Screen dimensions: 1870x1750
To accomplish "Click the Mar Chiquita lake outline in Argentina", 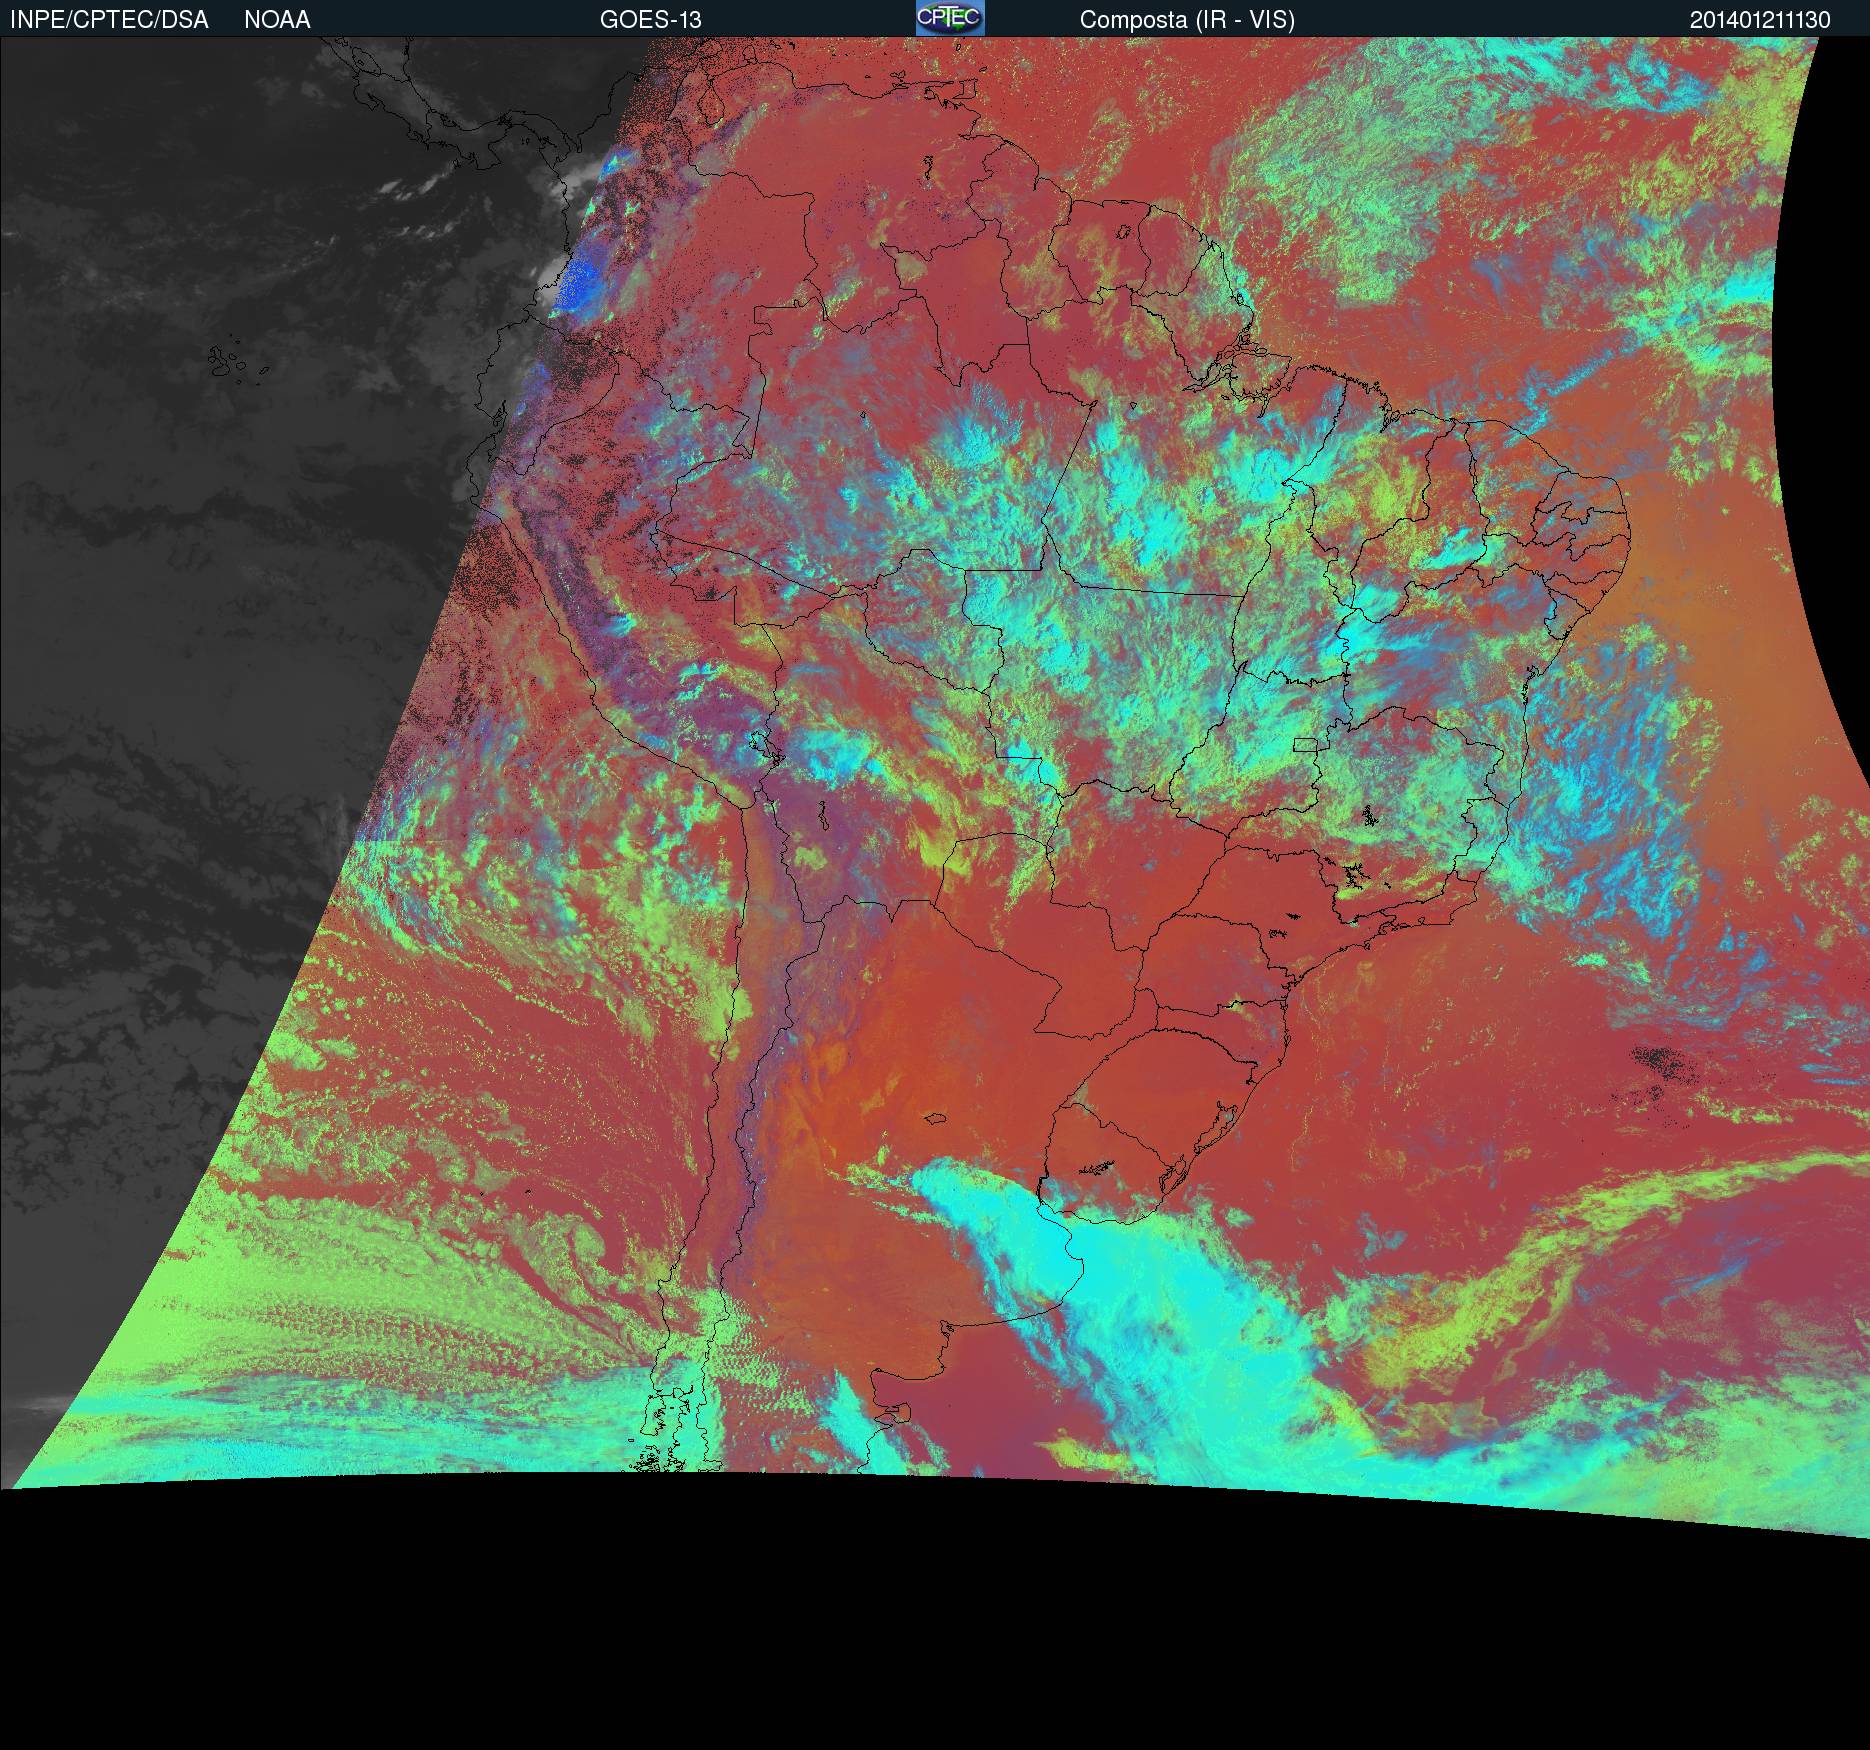I will 936,1119.
